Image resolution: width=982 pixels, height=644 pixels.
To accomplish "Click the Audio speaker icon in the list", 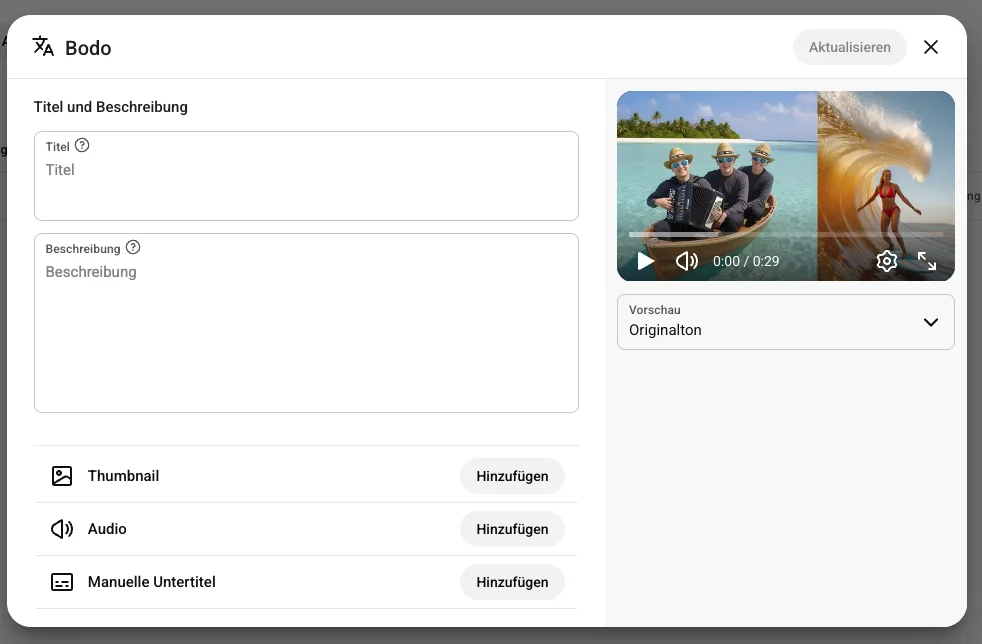I will pos(62,529).
